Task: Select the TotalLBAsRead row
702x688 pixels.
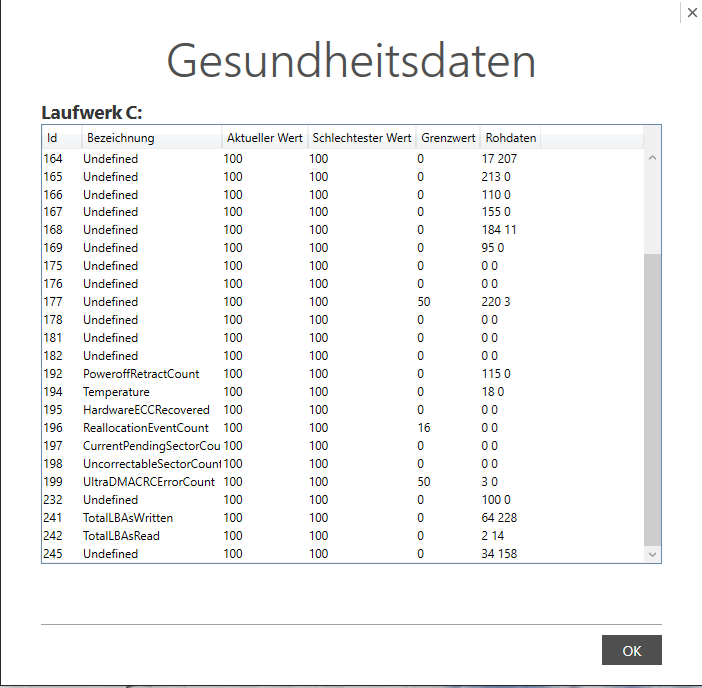Action: click(342, 535)
